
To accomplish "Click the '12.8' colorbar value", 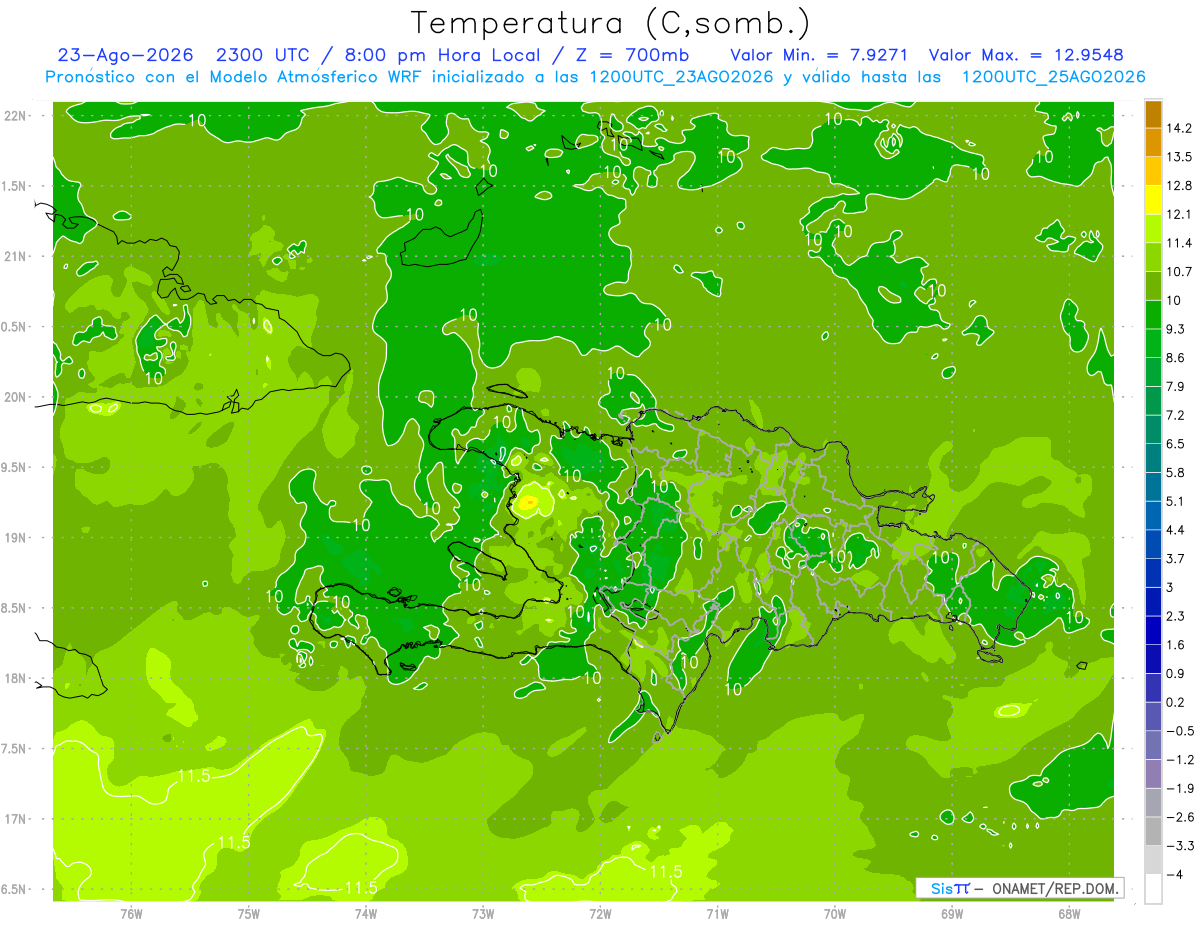I will click(x=1179, y=186).
